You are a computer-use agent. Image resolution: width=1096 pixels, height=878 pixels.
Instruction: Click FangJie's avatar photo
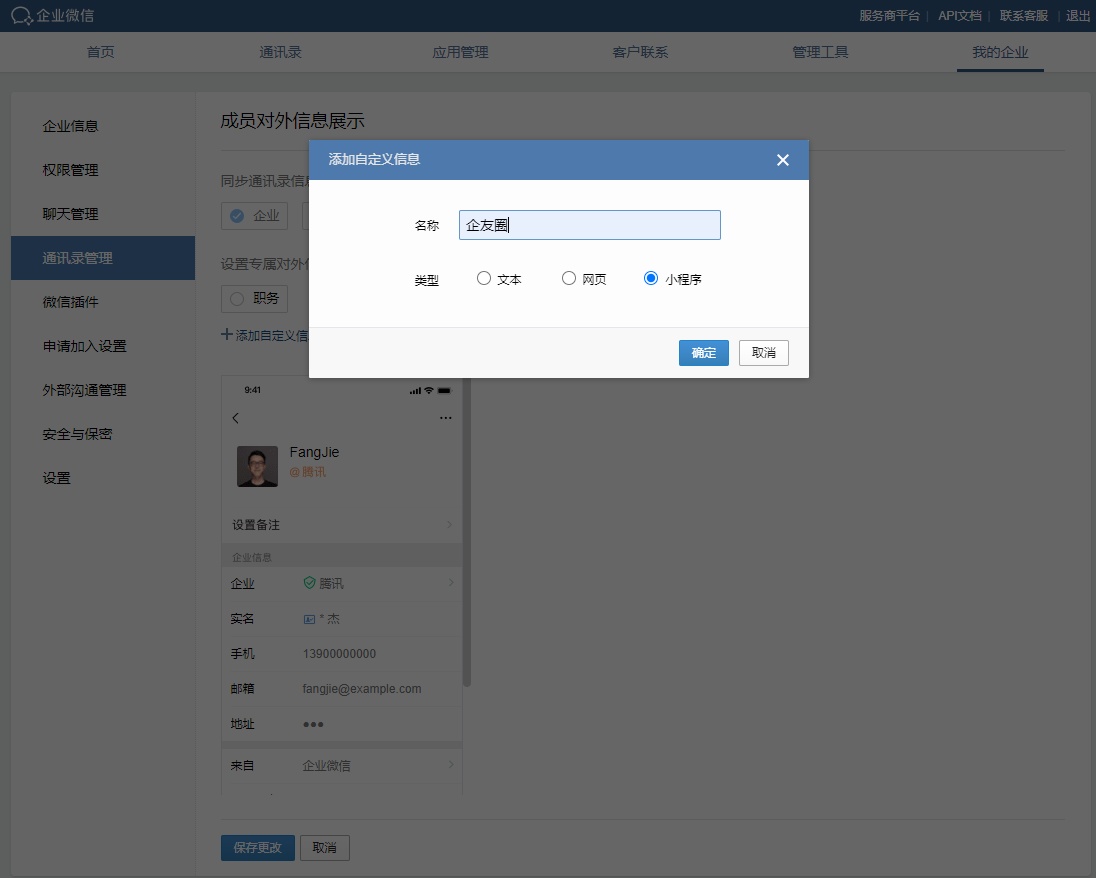tap(257, 466)
